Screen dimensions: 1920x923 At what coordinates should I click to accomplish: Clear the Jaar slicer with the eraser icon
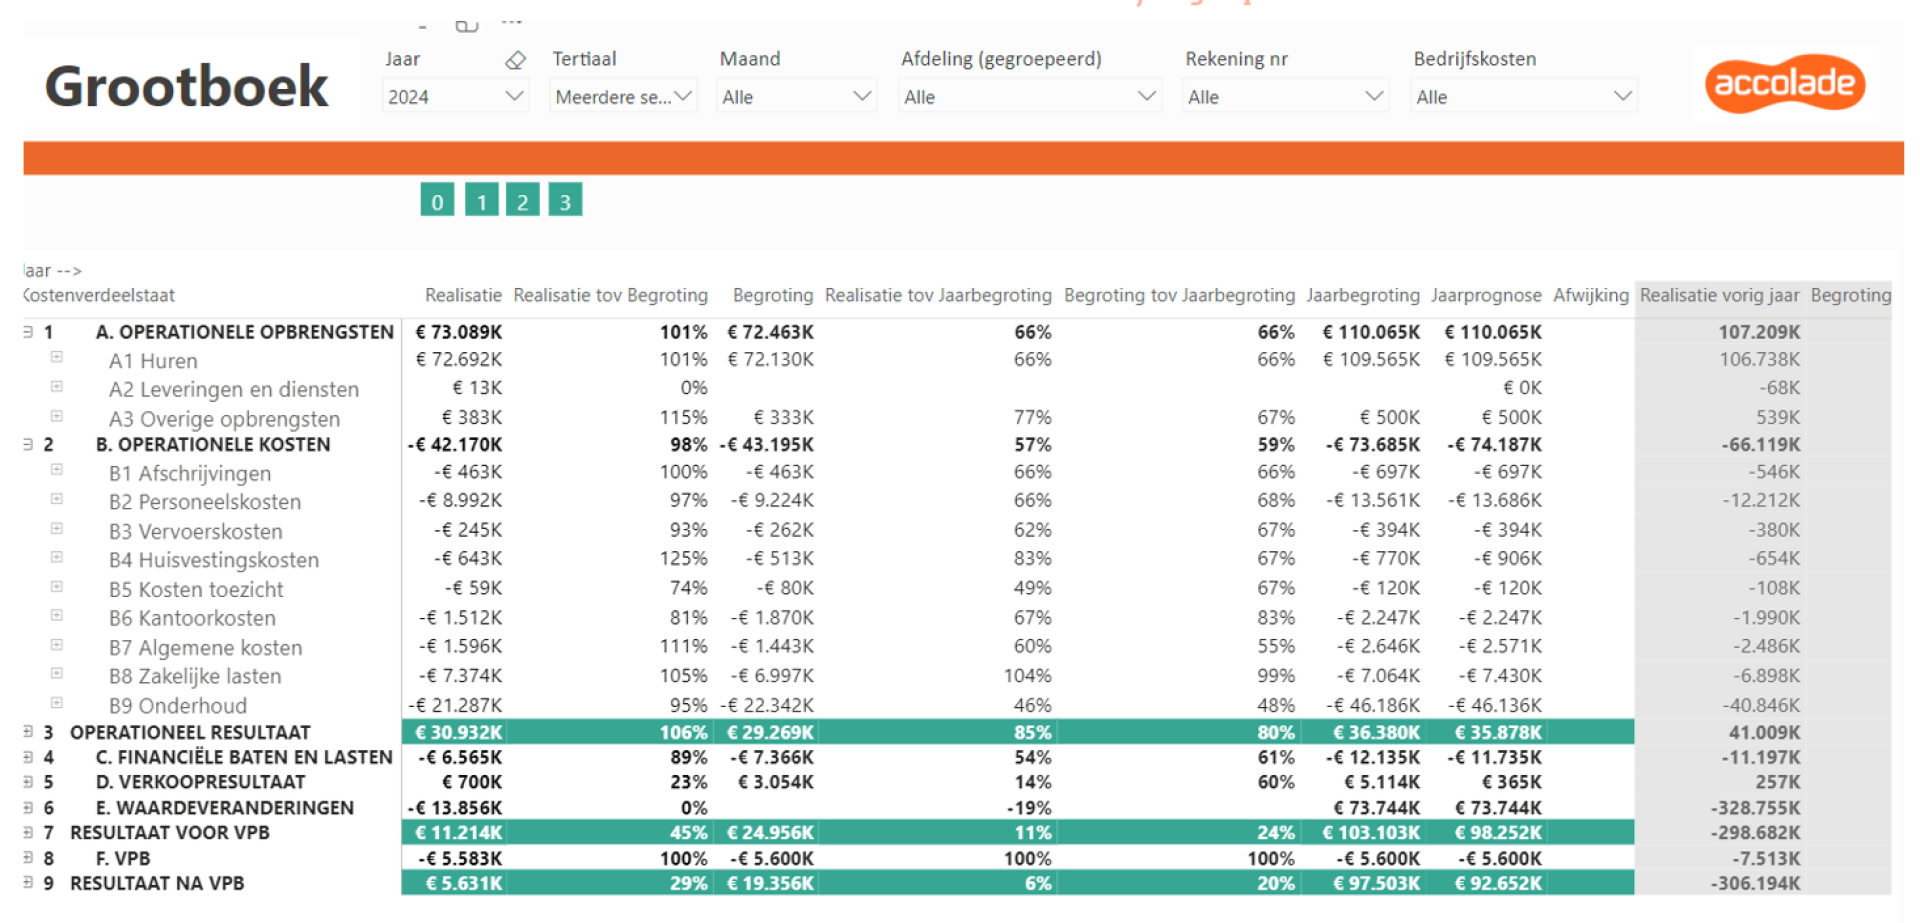point(515,60)
